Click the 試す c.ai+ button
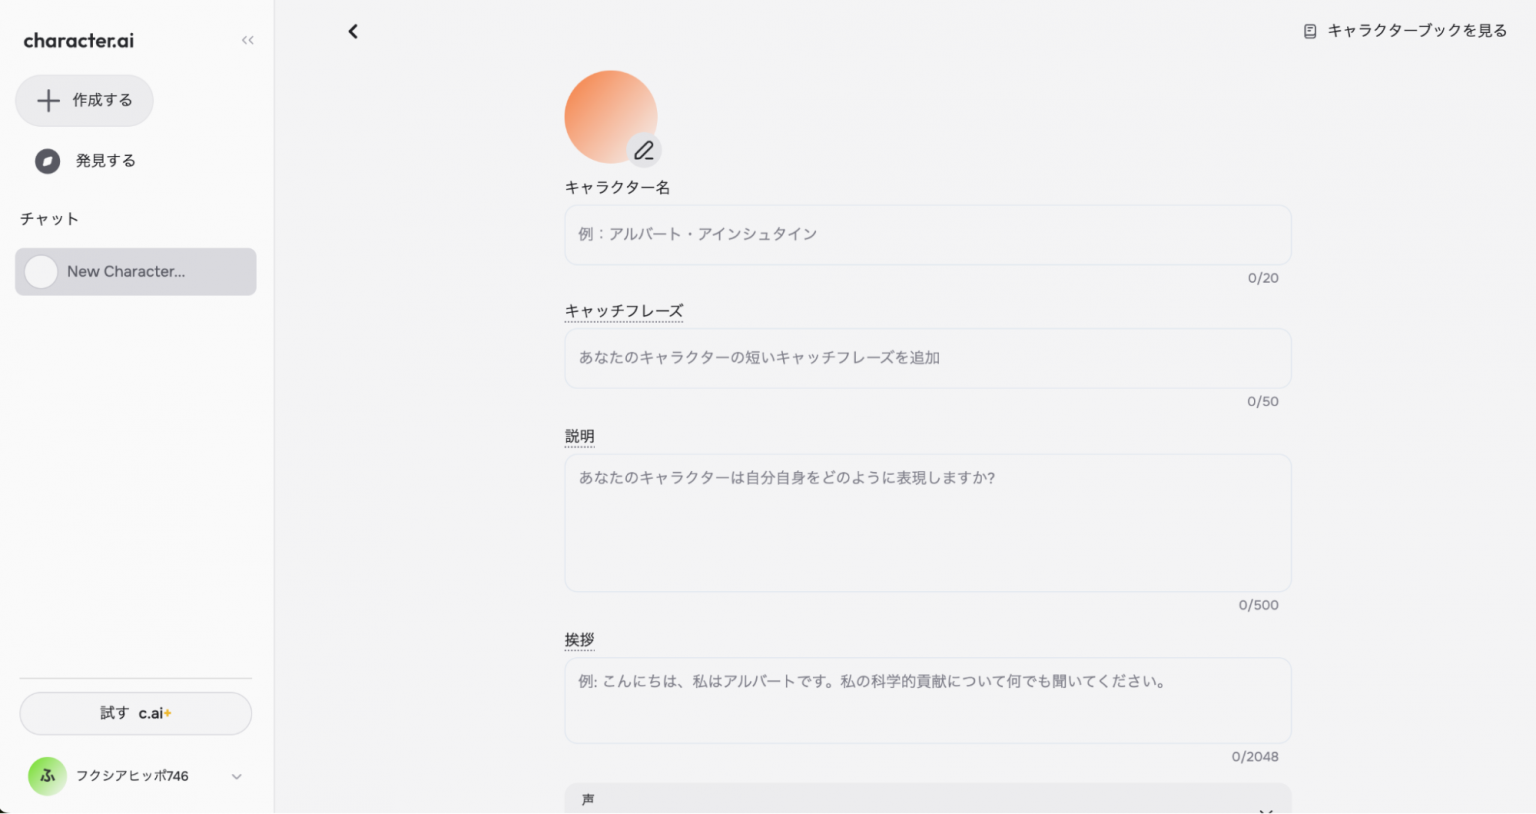 [x=135, y=713]
